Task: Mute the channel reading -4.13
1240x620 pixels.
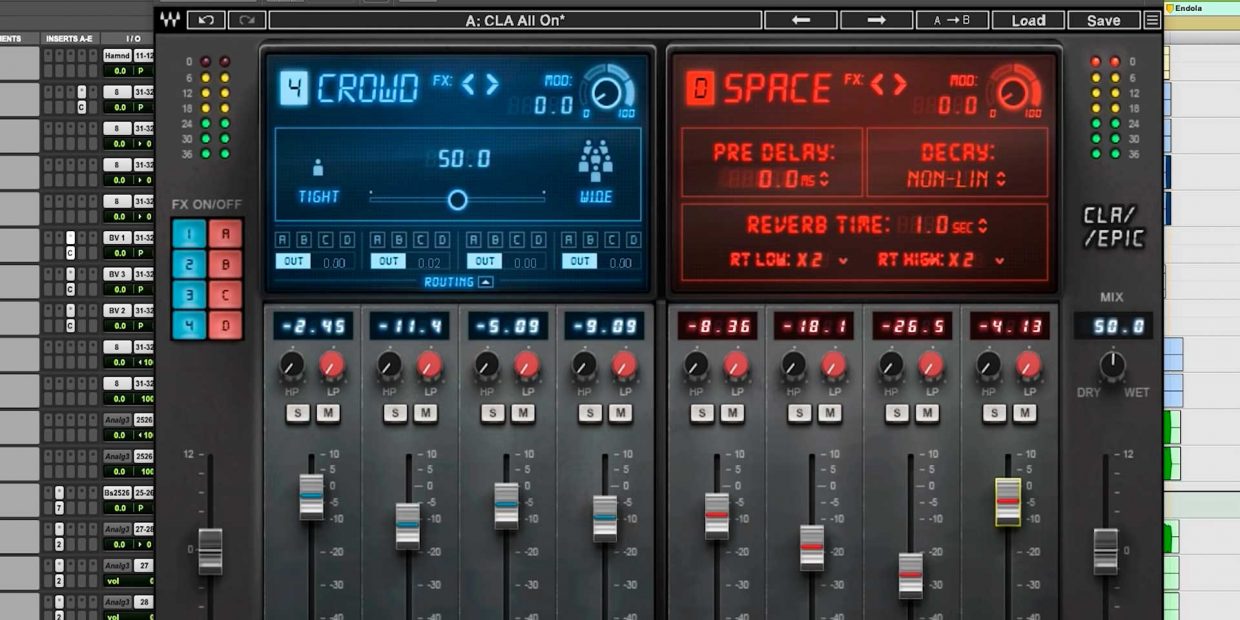Action: (x=1024, y=413)
